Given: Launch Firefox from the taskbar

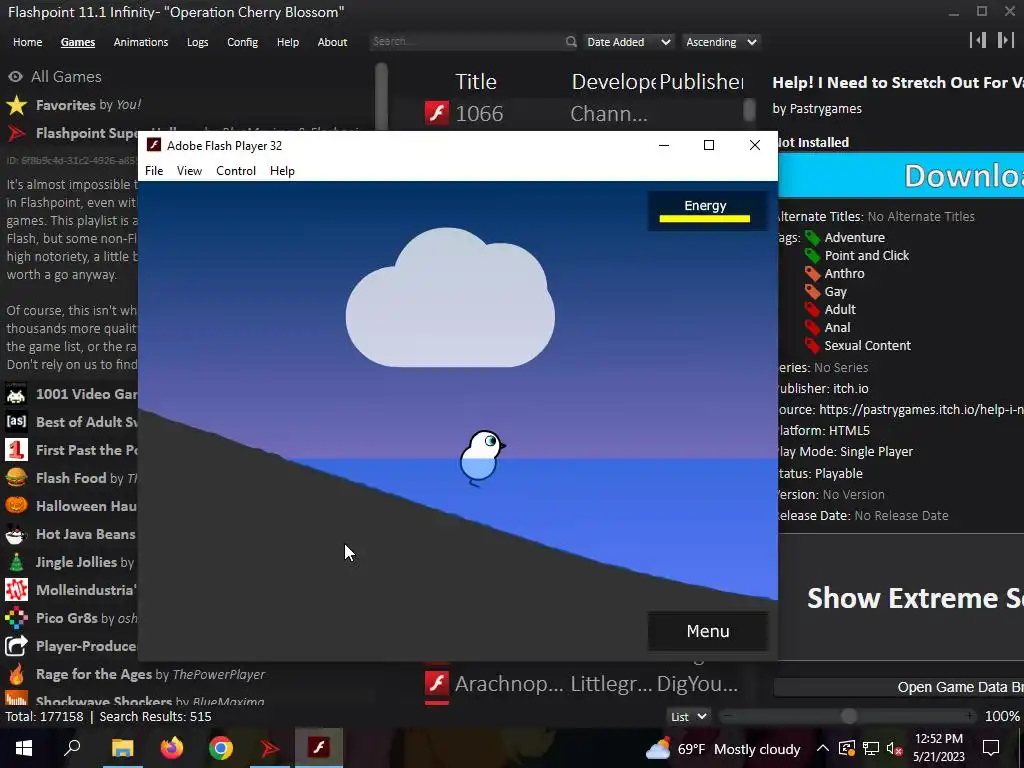Looking at the screenshot, I should (x=172, y=748).
